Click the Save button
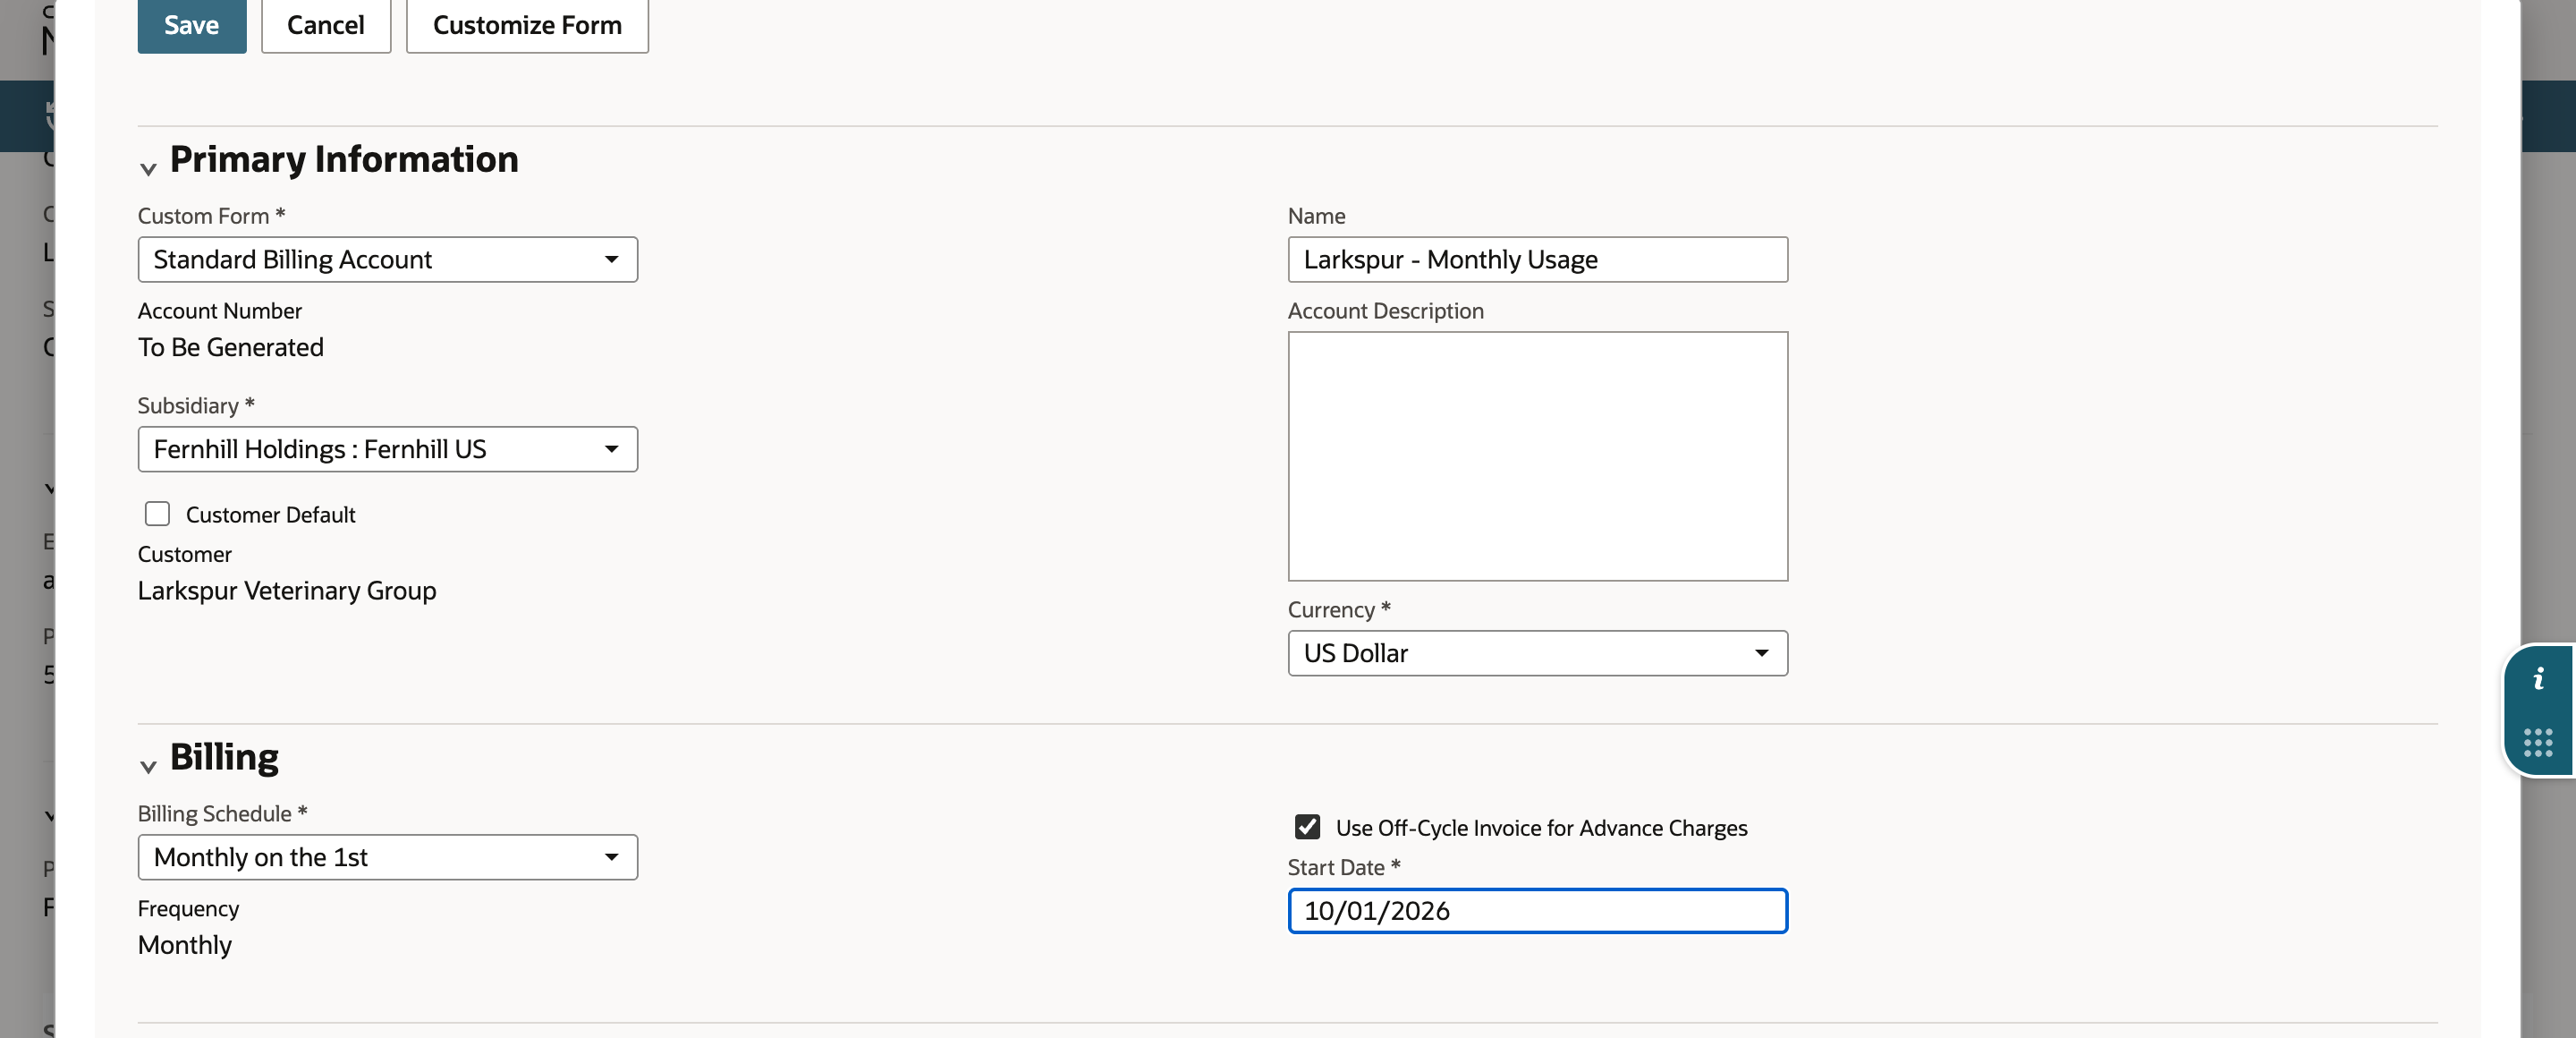2576x1038 pixels. click(x=191, y=24)
